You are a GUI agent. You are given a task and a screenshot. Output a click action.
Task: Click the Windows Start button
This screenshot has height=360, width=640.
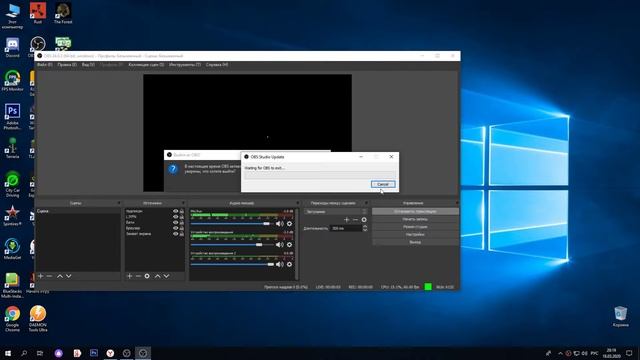pyautogui.click(x=8, y=353)
